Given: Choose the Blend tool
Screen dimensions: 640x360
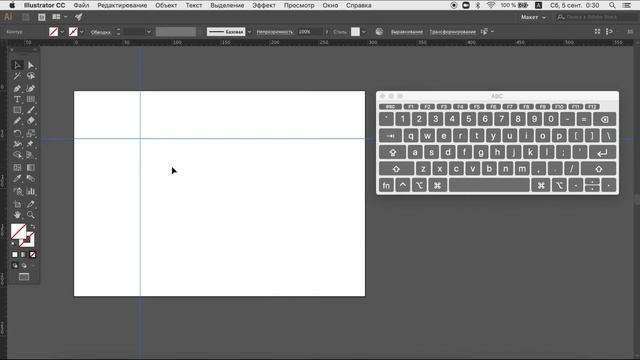Looking at the screenshot, I should (31, 178).
